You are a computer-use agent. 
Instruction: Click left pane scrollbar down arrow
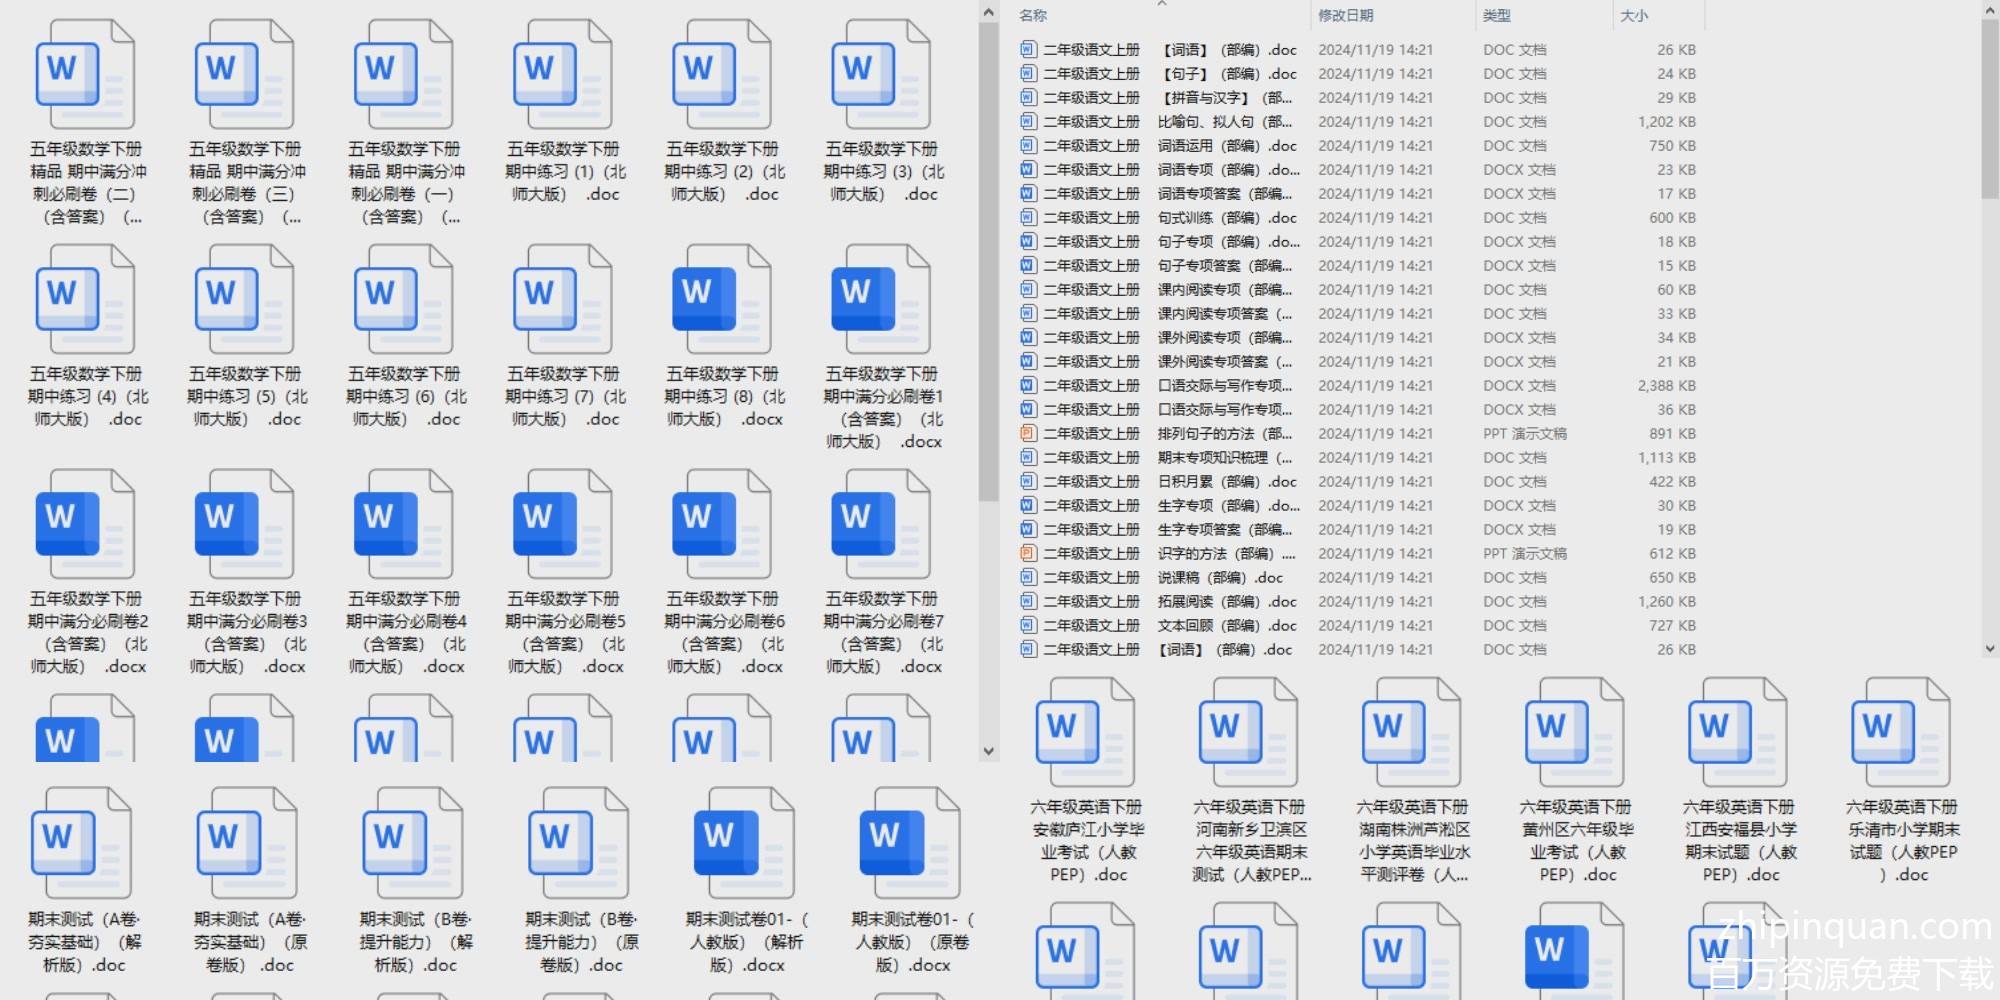[x=989, y=751]
